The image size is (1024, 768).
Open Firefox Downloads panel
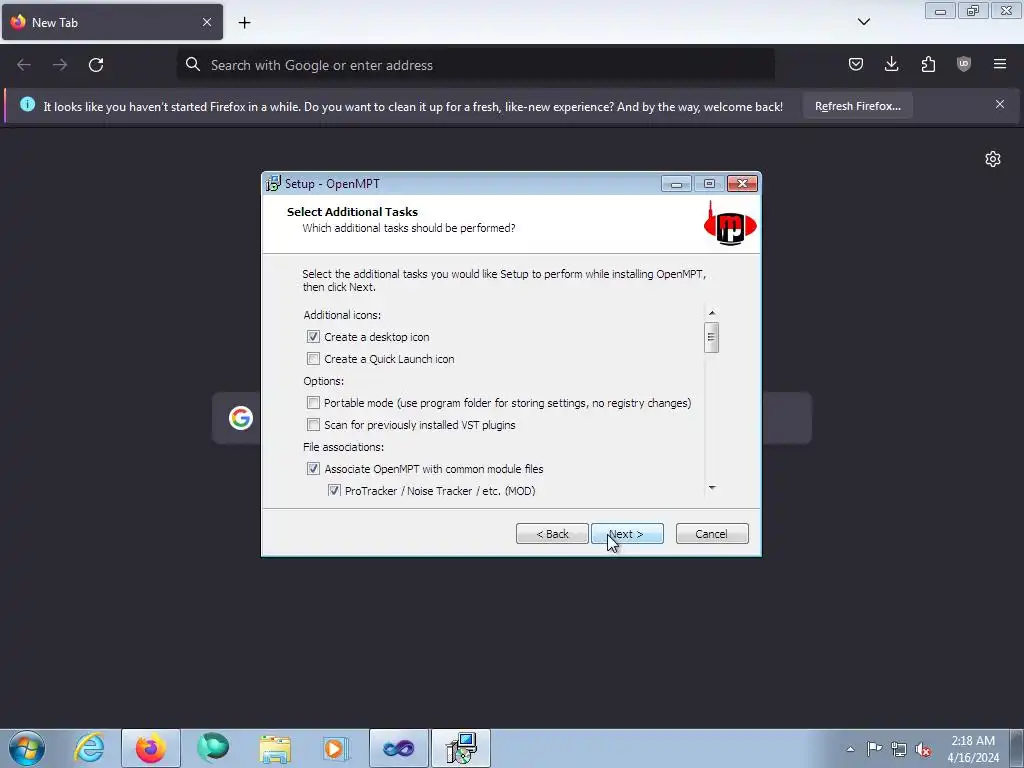coord(891,64)
